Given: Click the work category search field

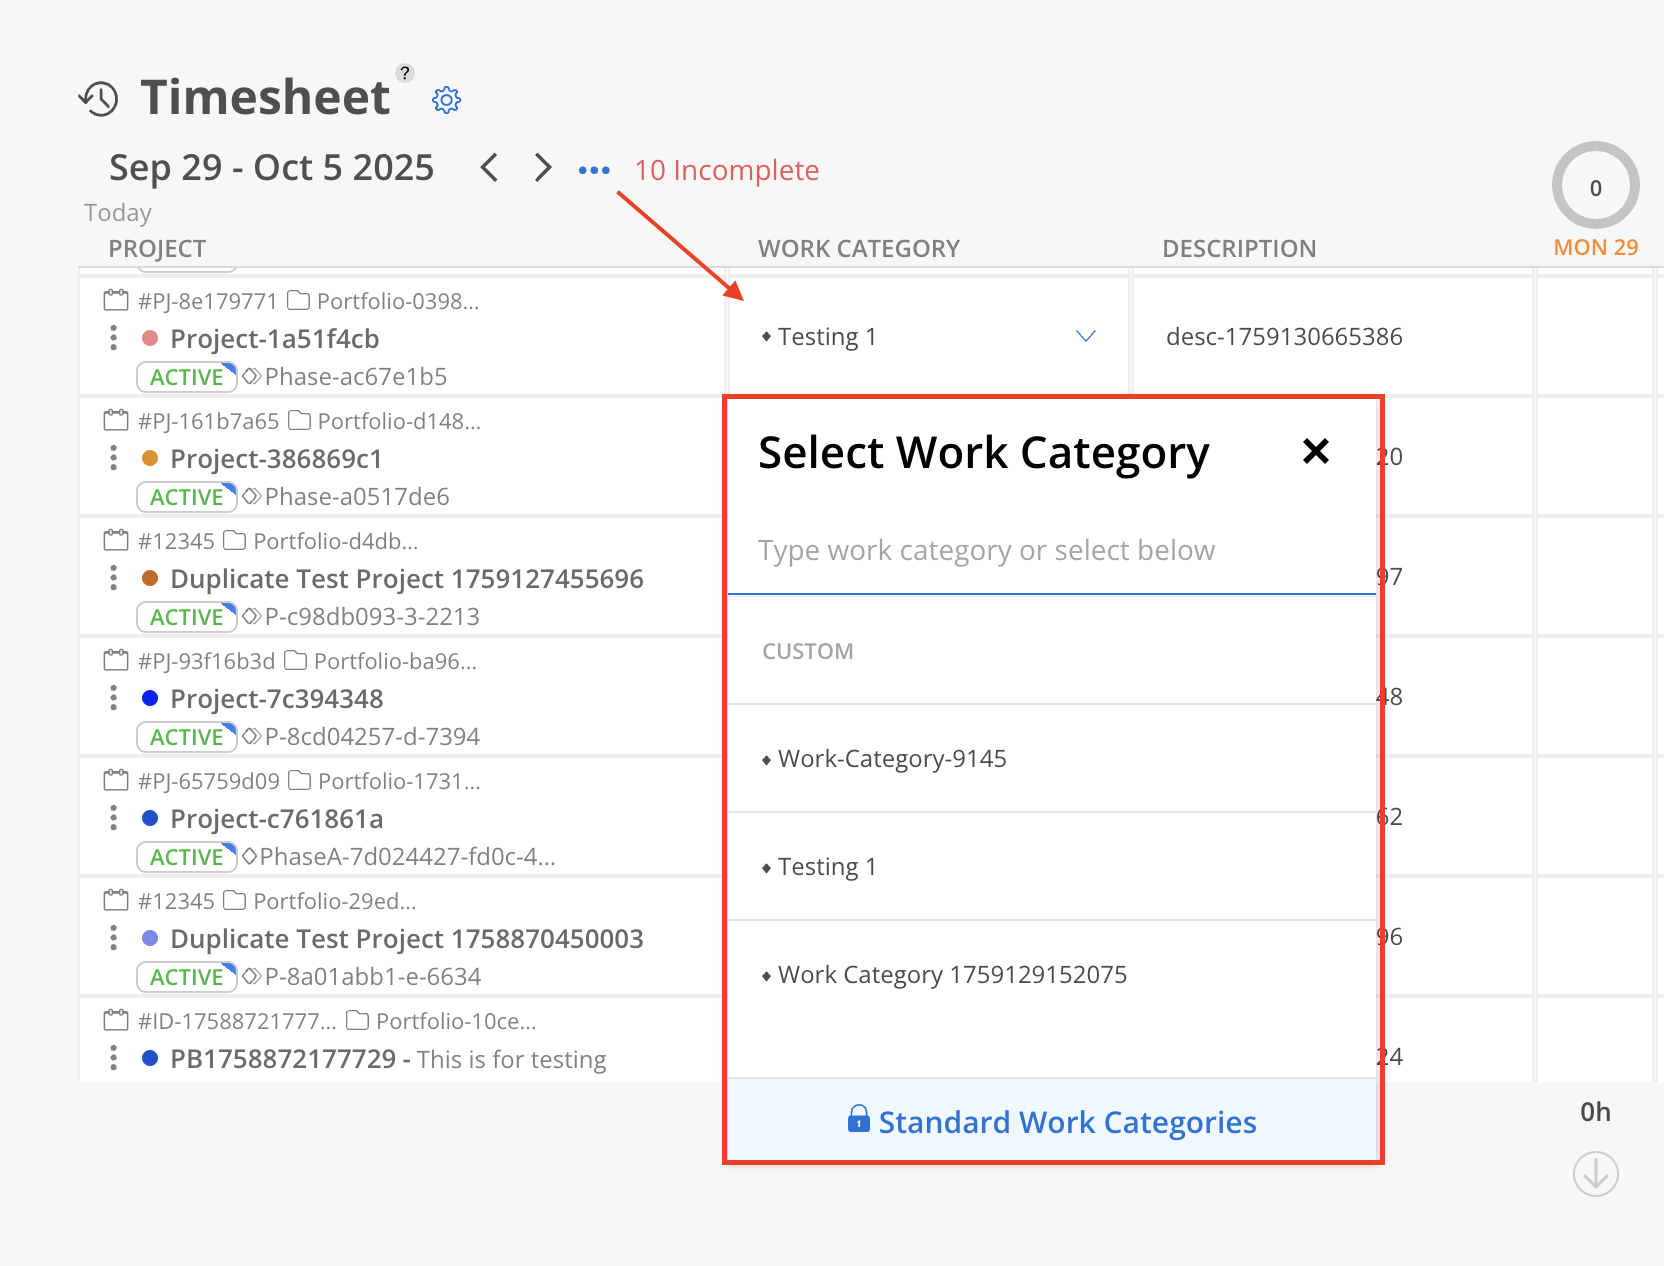Looking at the screenshot, I should point(1050,551).
